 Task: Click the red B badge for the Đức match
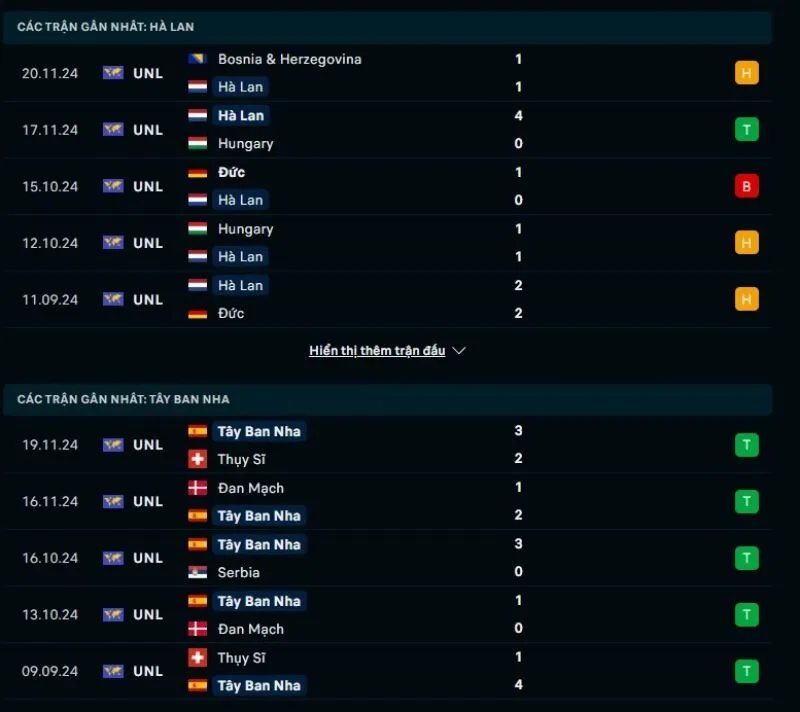click(746, 186)
